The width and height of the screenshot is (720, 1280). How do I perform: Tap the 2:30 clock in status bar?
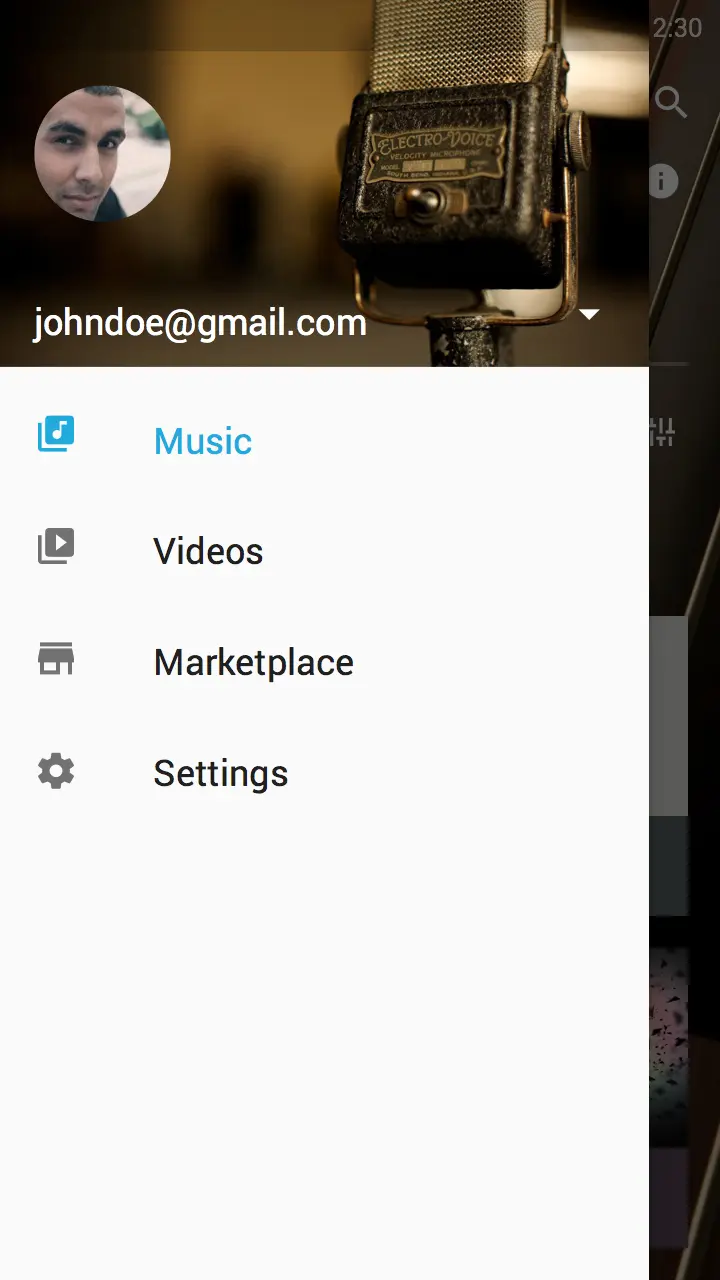(x=677, y=28)
